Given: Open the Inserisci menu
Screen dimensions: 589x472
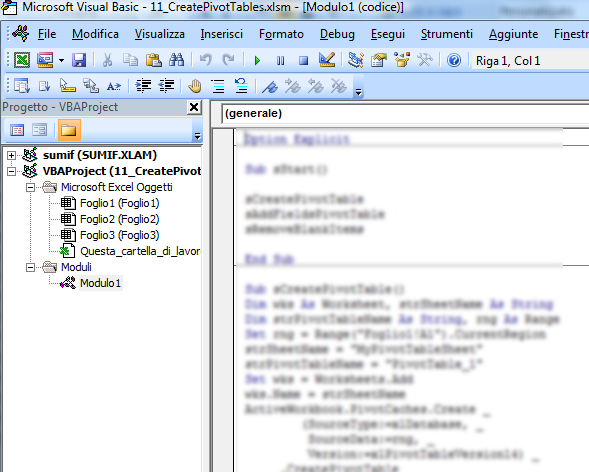Looking at the screenshot, I should coord(222,34).
